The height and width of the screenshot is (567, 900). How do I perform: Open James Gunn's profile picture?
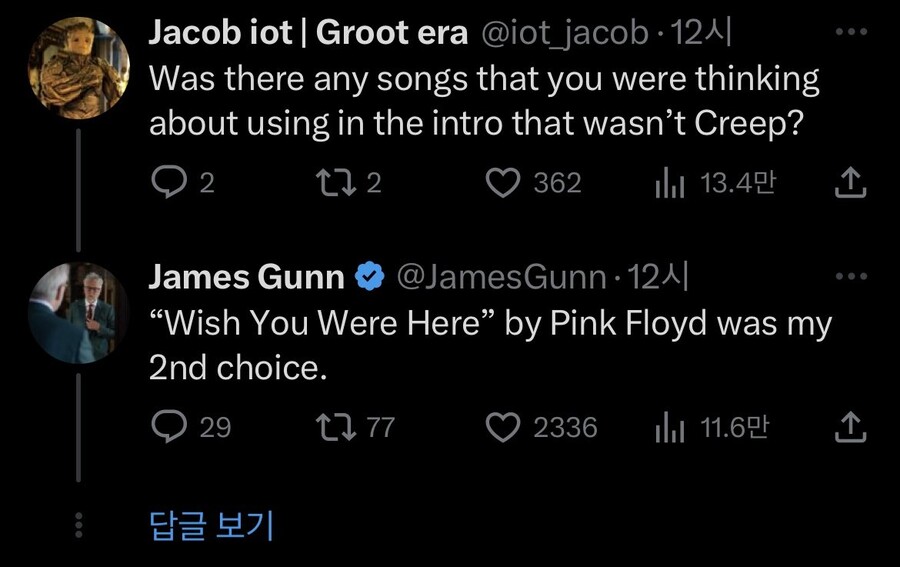78,311
